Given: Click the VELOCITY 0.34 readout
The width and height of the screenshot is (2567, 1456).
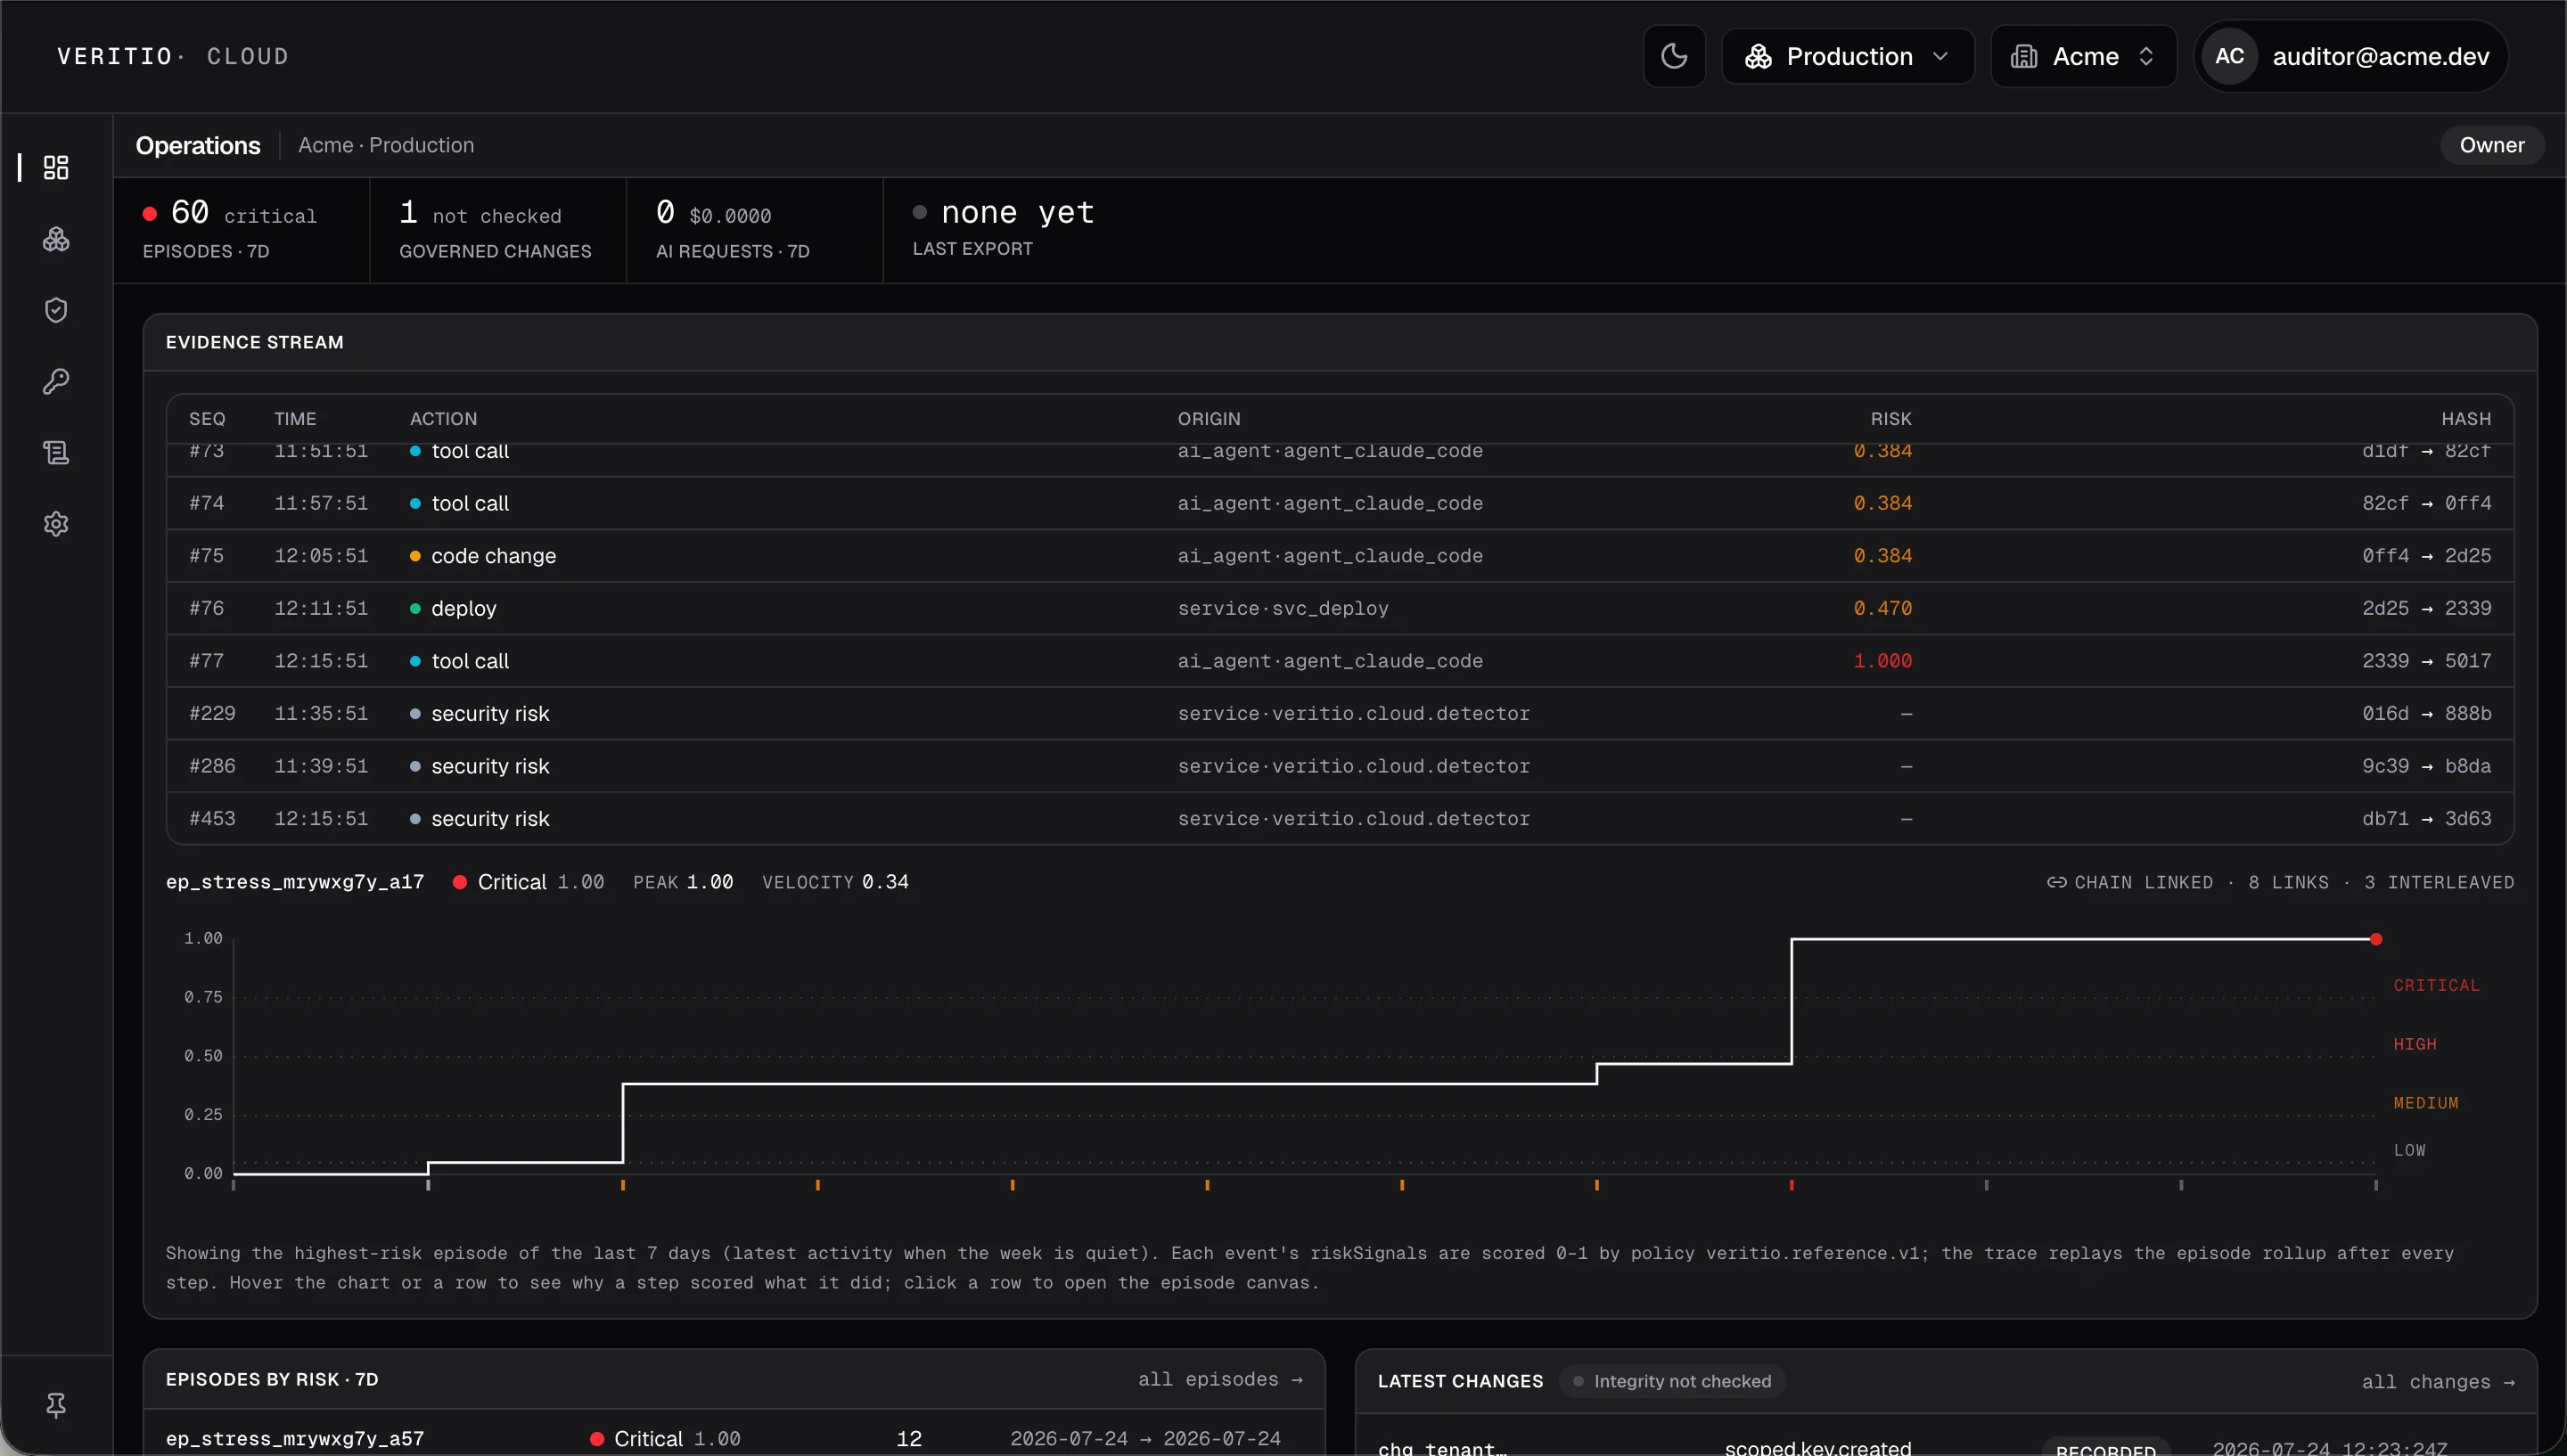Looking at the screenshot, I should pos(835,882).
